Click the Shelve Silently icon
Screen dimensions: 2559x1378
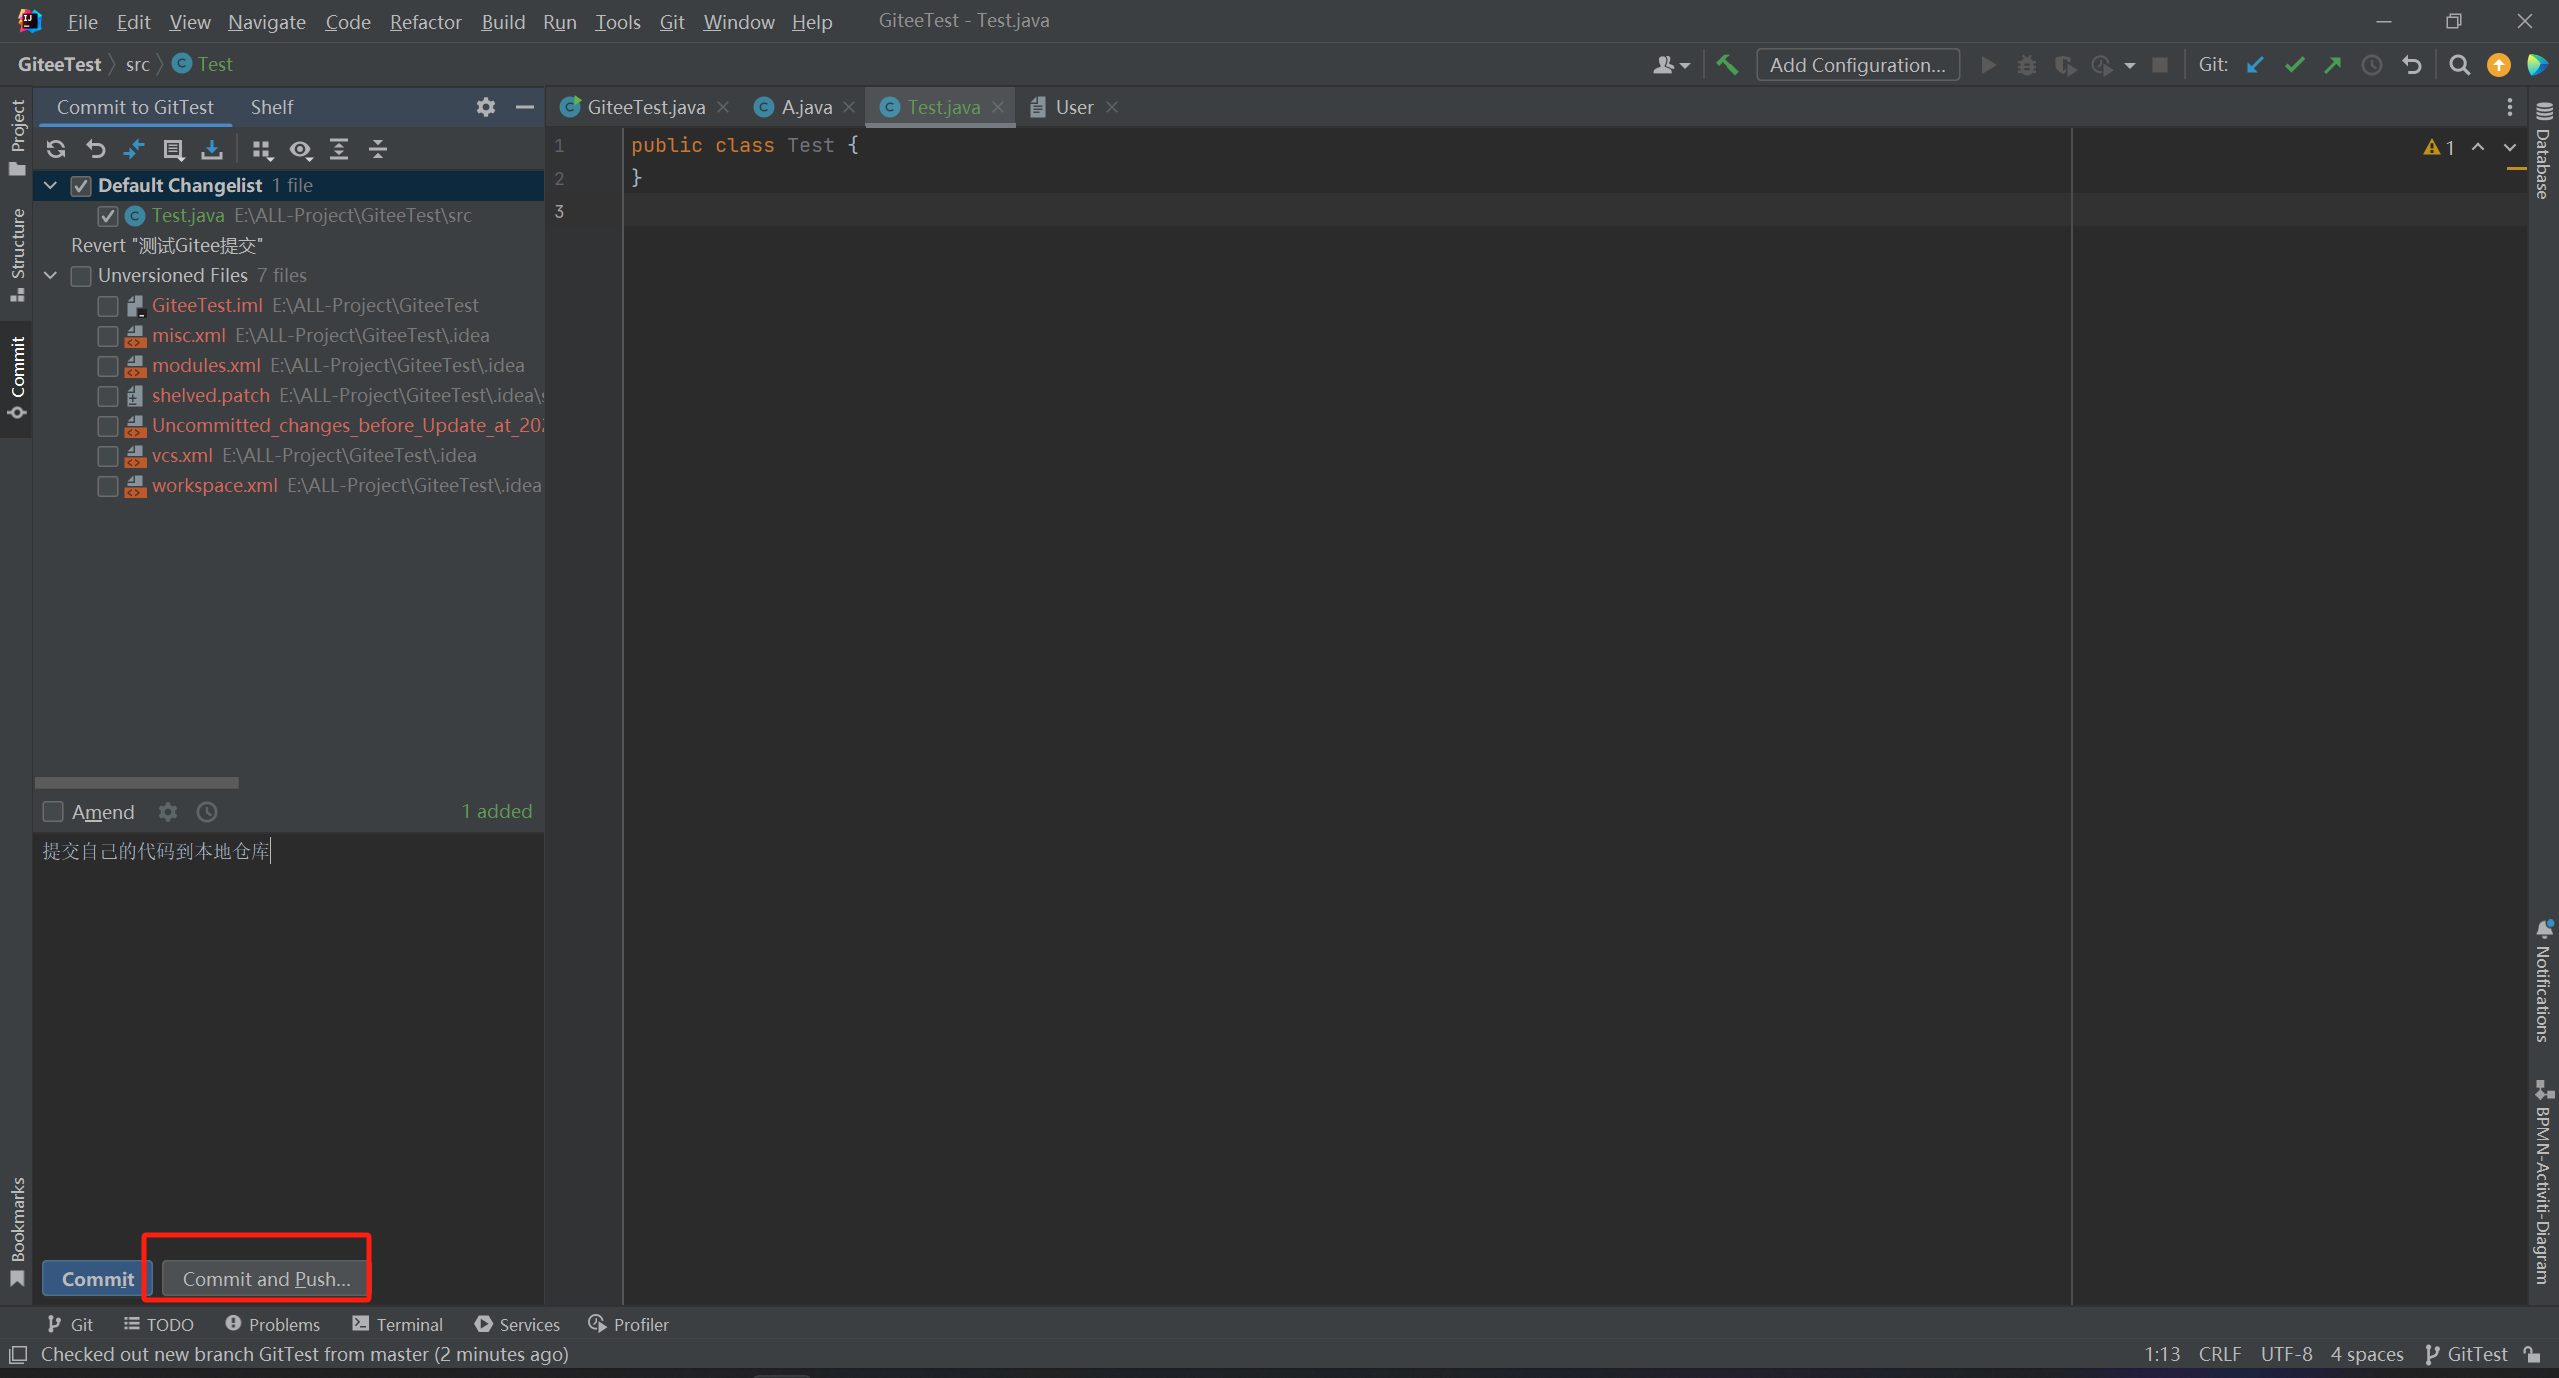211,149
